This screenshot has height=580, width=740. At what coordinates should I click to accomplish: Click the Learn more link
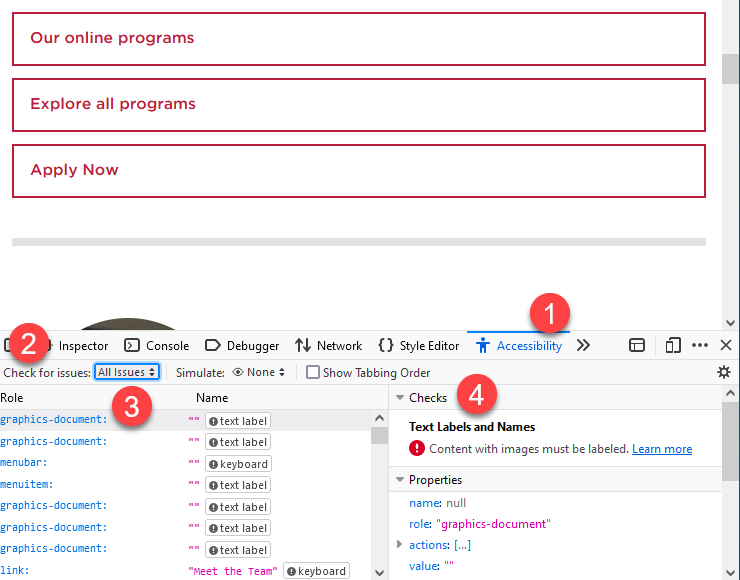(x=662, y=449)
